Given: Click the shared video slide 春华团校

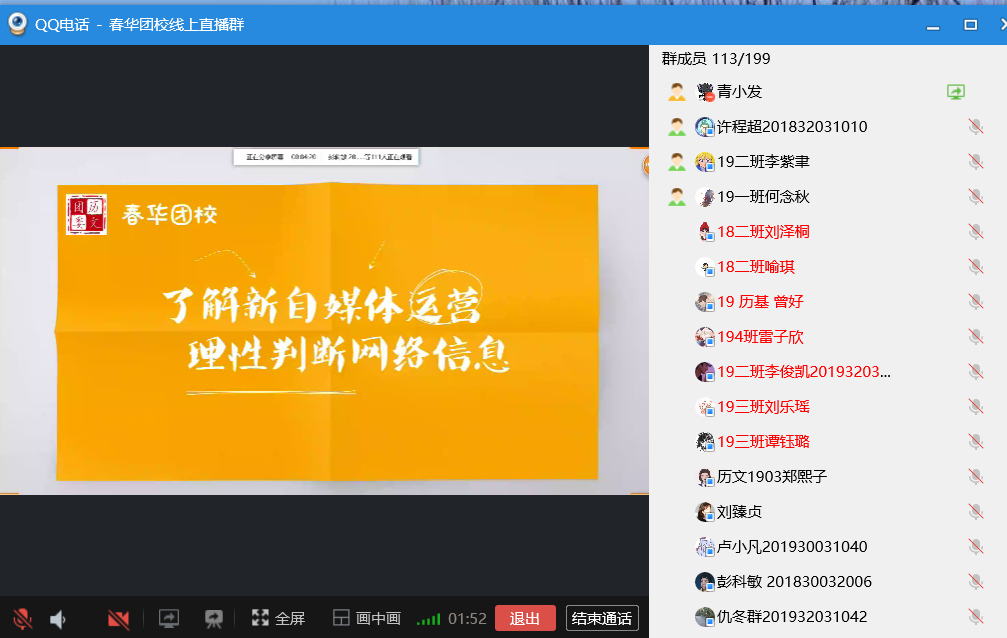Looking at the screenshot, I should click(324, 320).
